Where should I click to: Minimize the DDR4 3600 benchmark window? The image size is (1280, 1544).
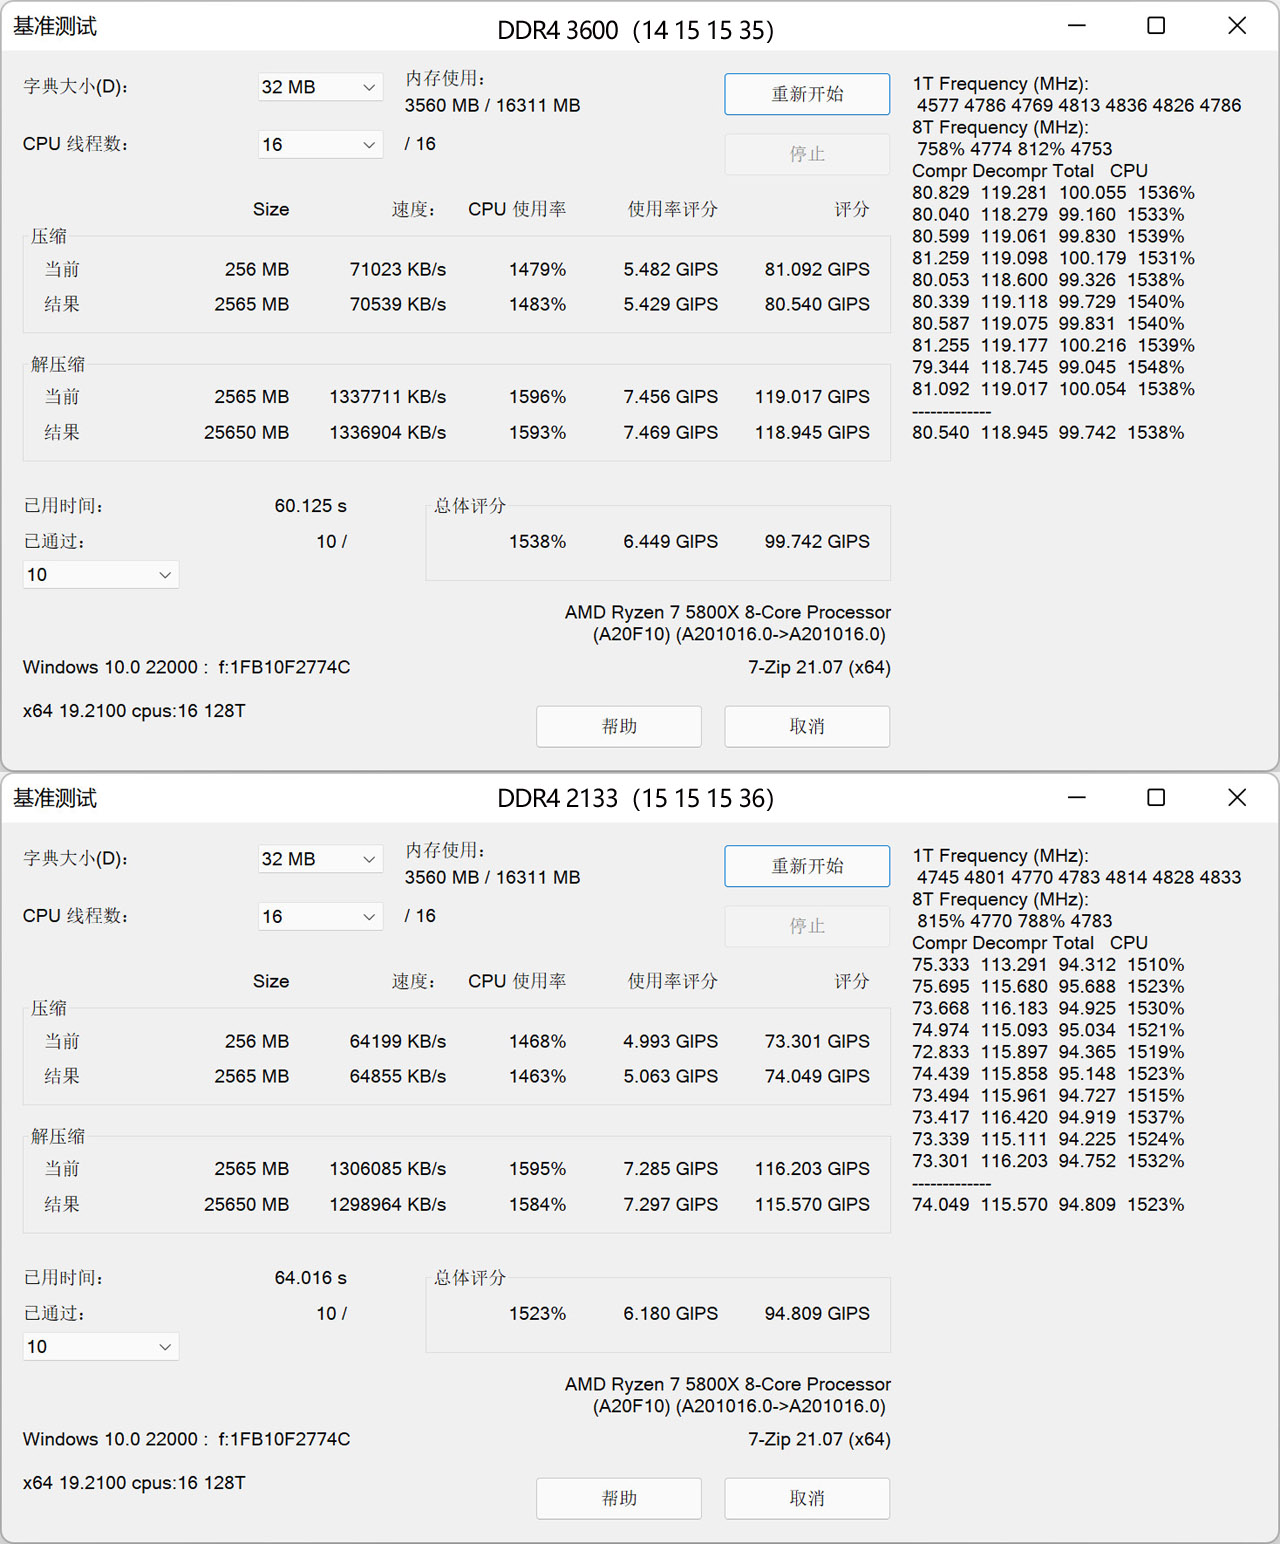(1075, 25)
